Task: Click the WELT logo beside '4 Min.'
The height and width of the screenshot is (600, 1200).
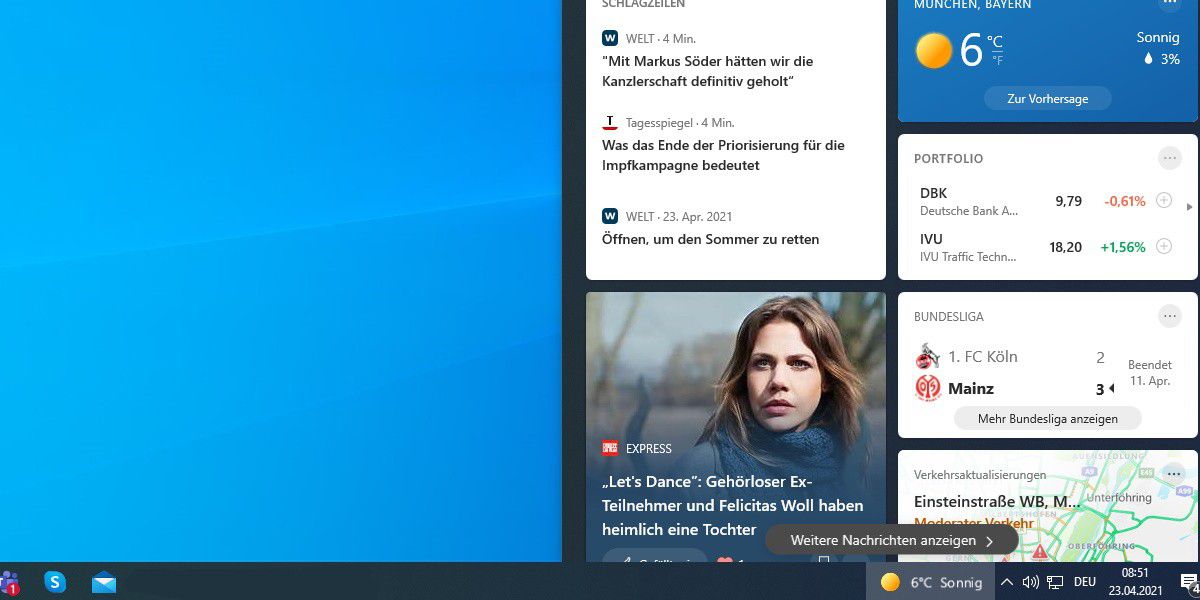Action: click(x=610, y=38)
